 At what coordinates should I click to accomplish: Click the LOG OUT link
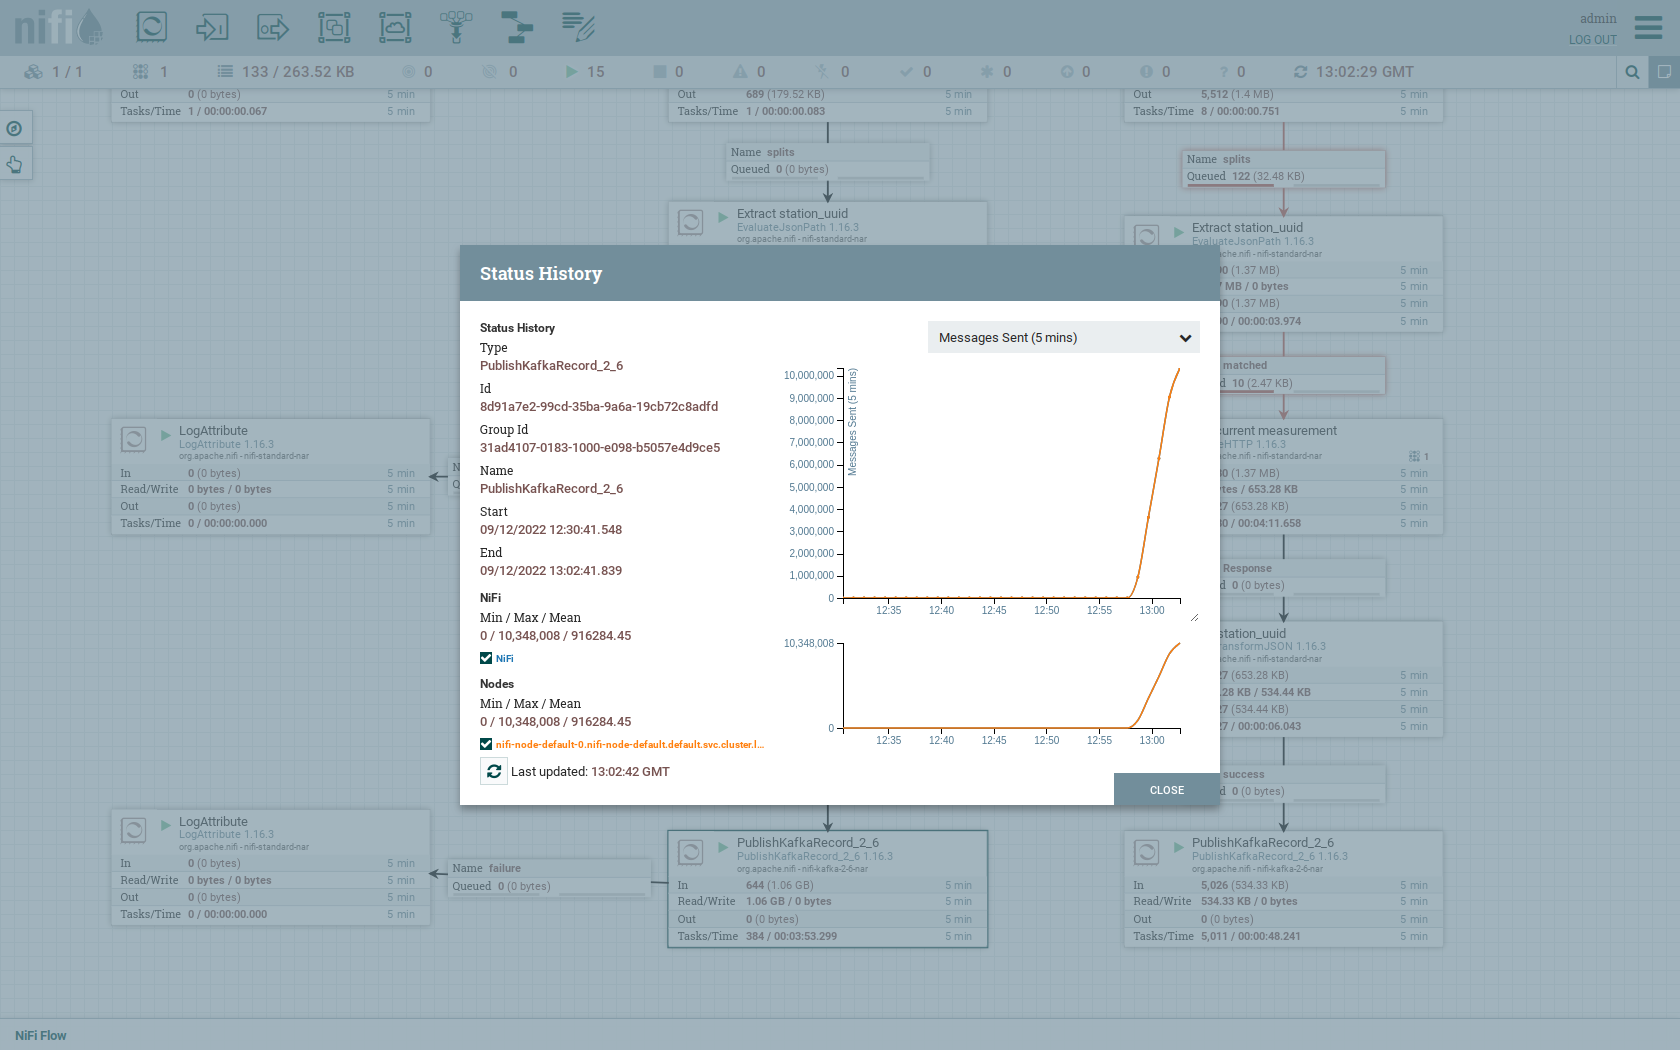[1592, 40]
